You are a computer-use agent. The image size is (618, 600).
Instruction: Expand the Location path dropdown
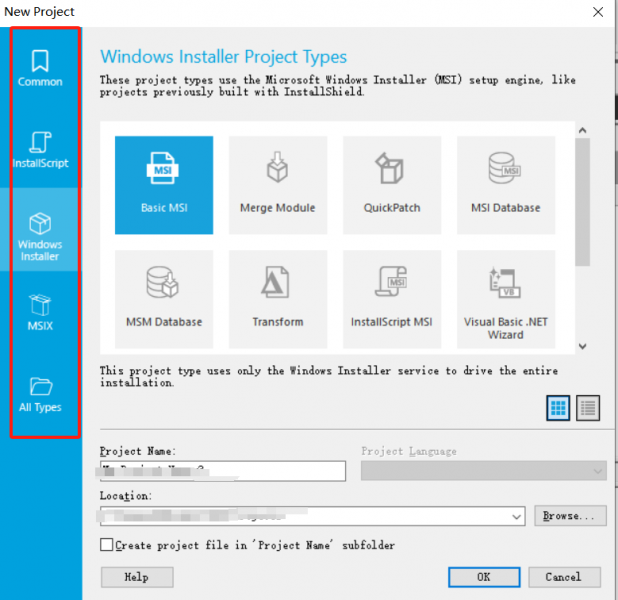[x=516, y=516]
